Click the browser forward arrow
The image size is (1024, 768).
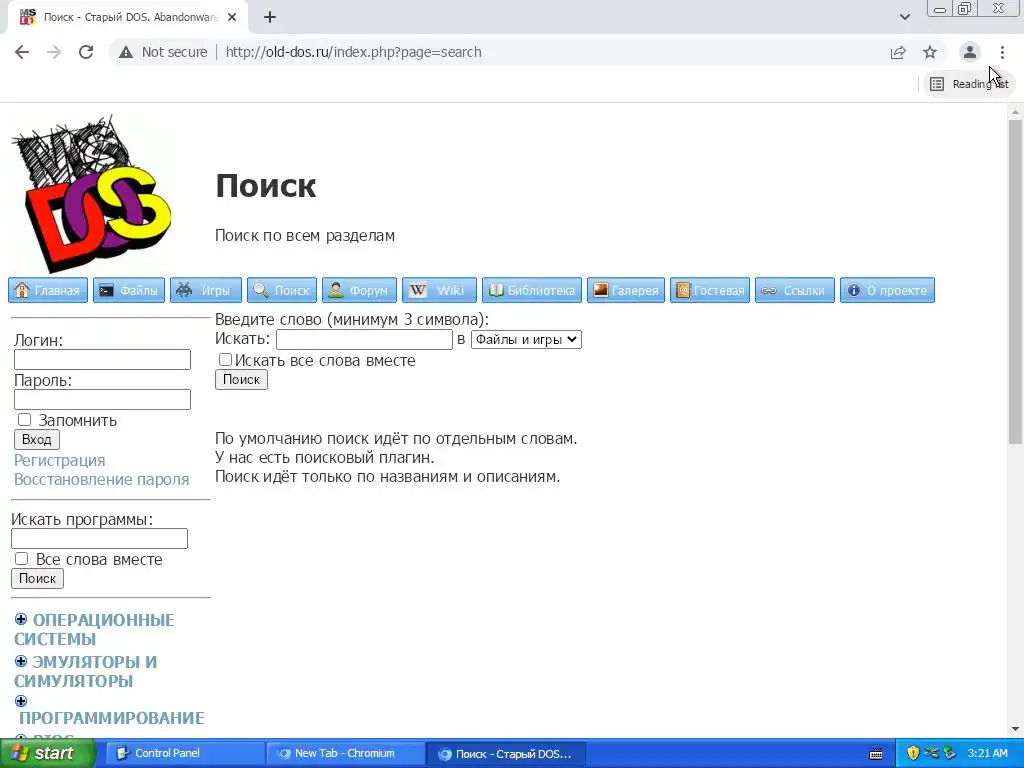(x=54, y=52)
